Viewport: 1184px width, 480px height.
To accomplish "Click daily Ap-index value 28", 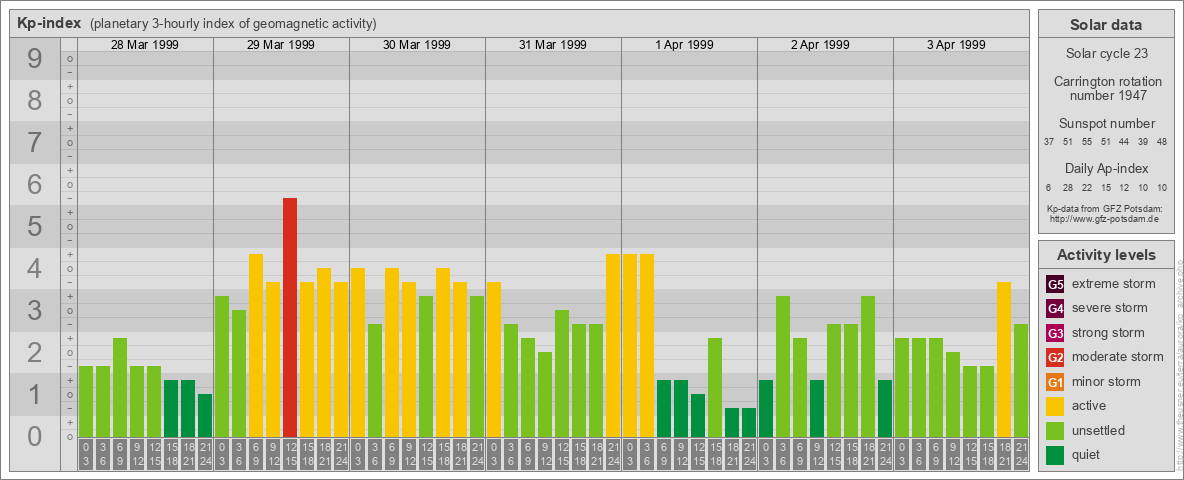I will [1068, 187].
